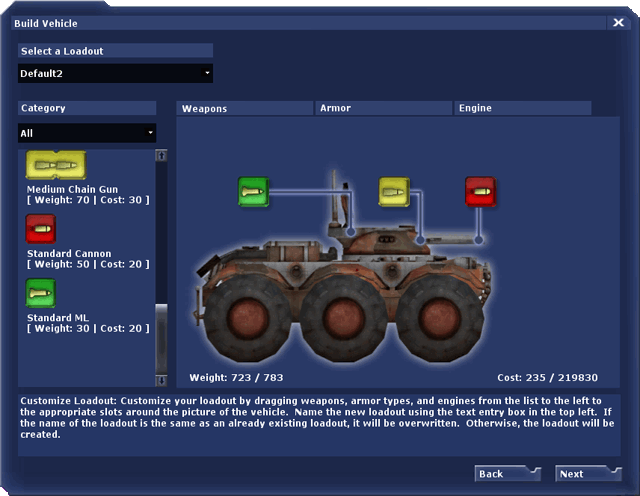Select the red Standard Cannon icon in list
Screen dimensions: 640x496
(x=41, y=229)
